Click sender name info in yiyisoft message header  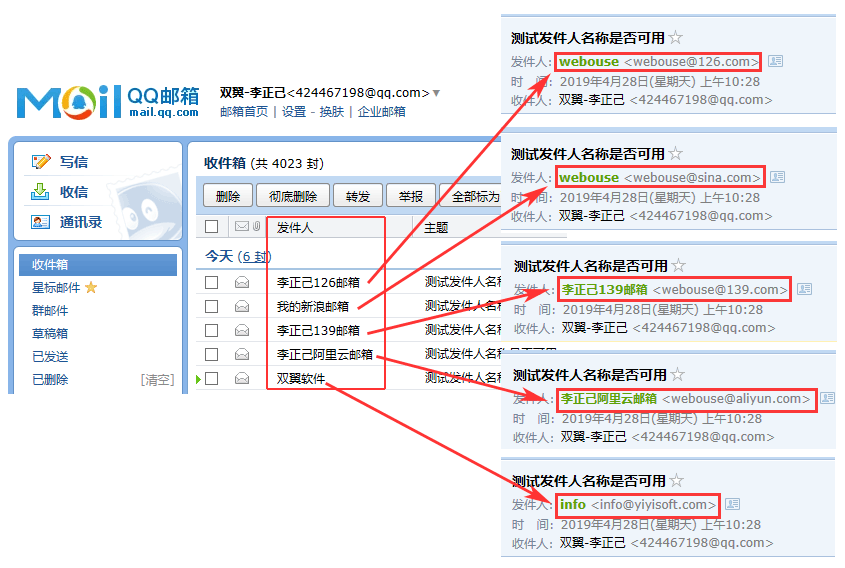click(x=572, y=504)
